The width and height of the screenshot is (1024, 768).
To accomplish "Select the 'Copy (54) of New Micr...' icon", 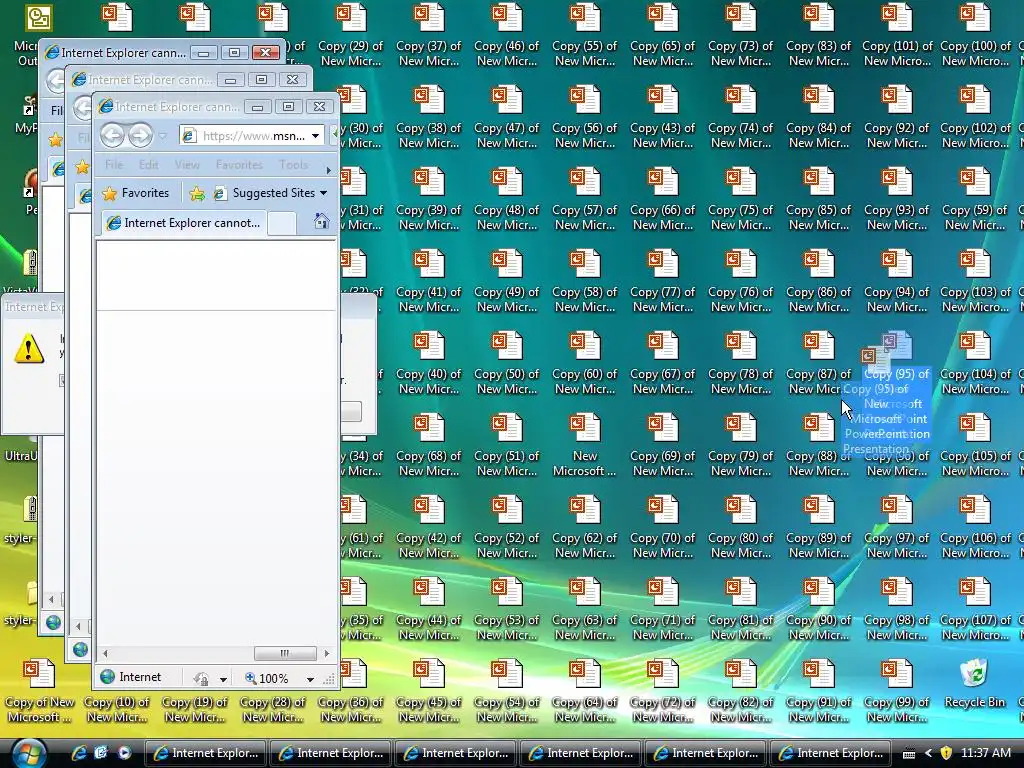I will pyautogui.click(x=507, y=691).
